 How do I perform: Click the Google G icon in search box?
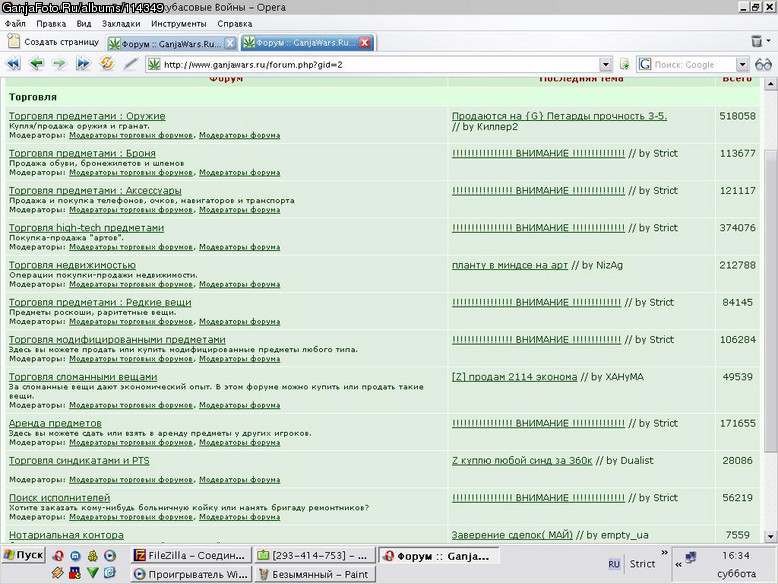click(645, 64)
